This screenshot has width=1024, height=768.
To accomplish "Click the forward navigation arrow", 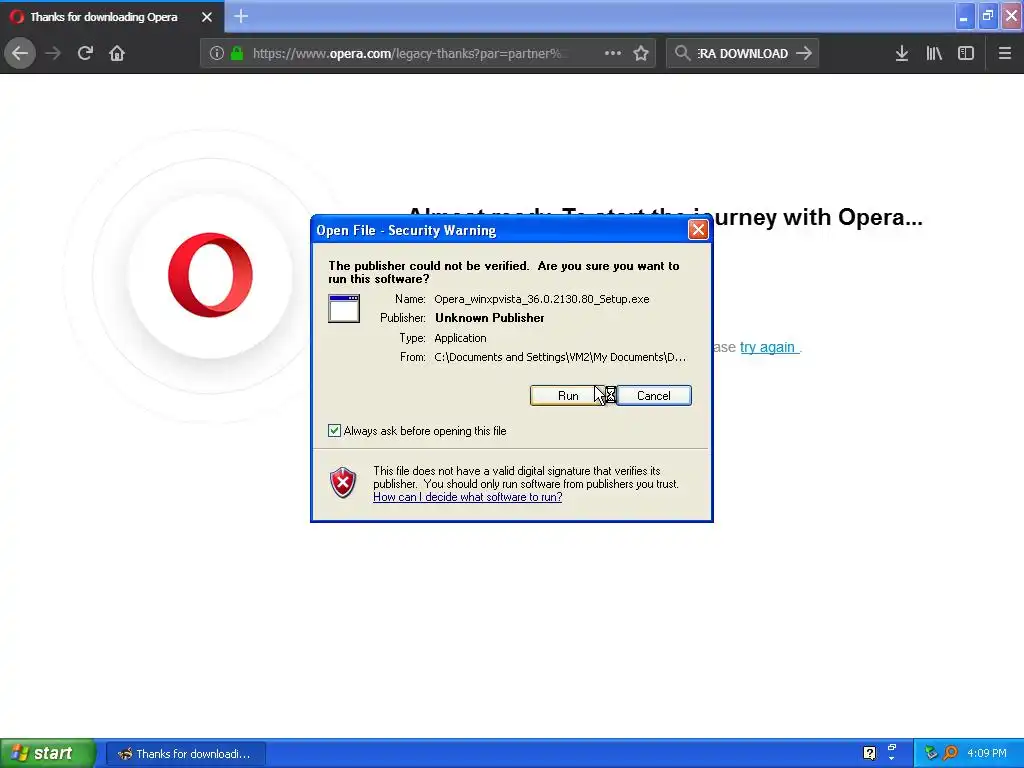I will coord(53,53).
